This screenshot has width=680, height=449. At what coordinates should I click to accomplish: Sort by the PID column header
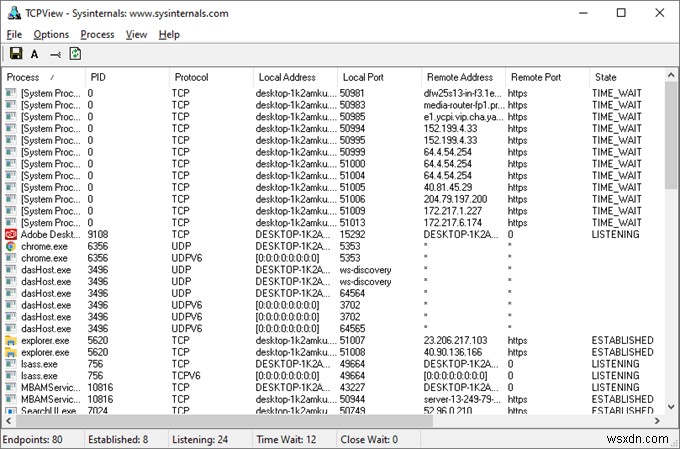127,77
